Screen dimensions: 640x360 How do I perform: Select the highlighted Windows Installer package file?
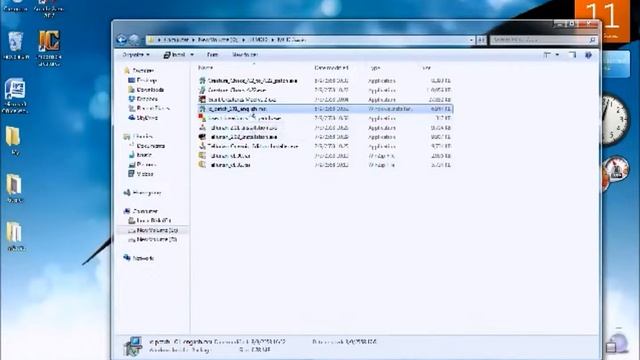click(325, 109)
